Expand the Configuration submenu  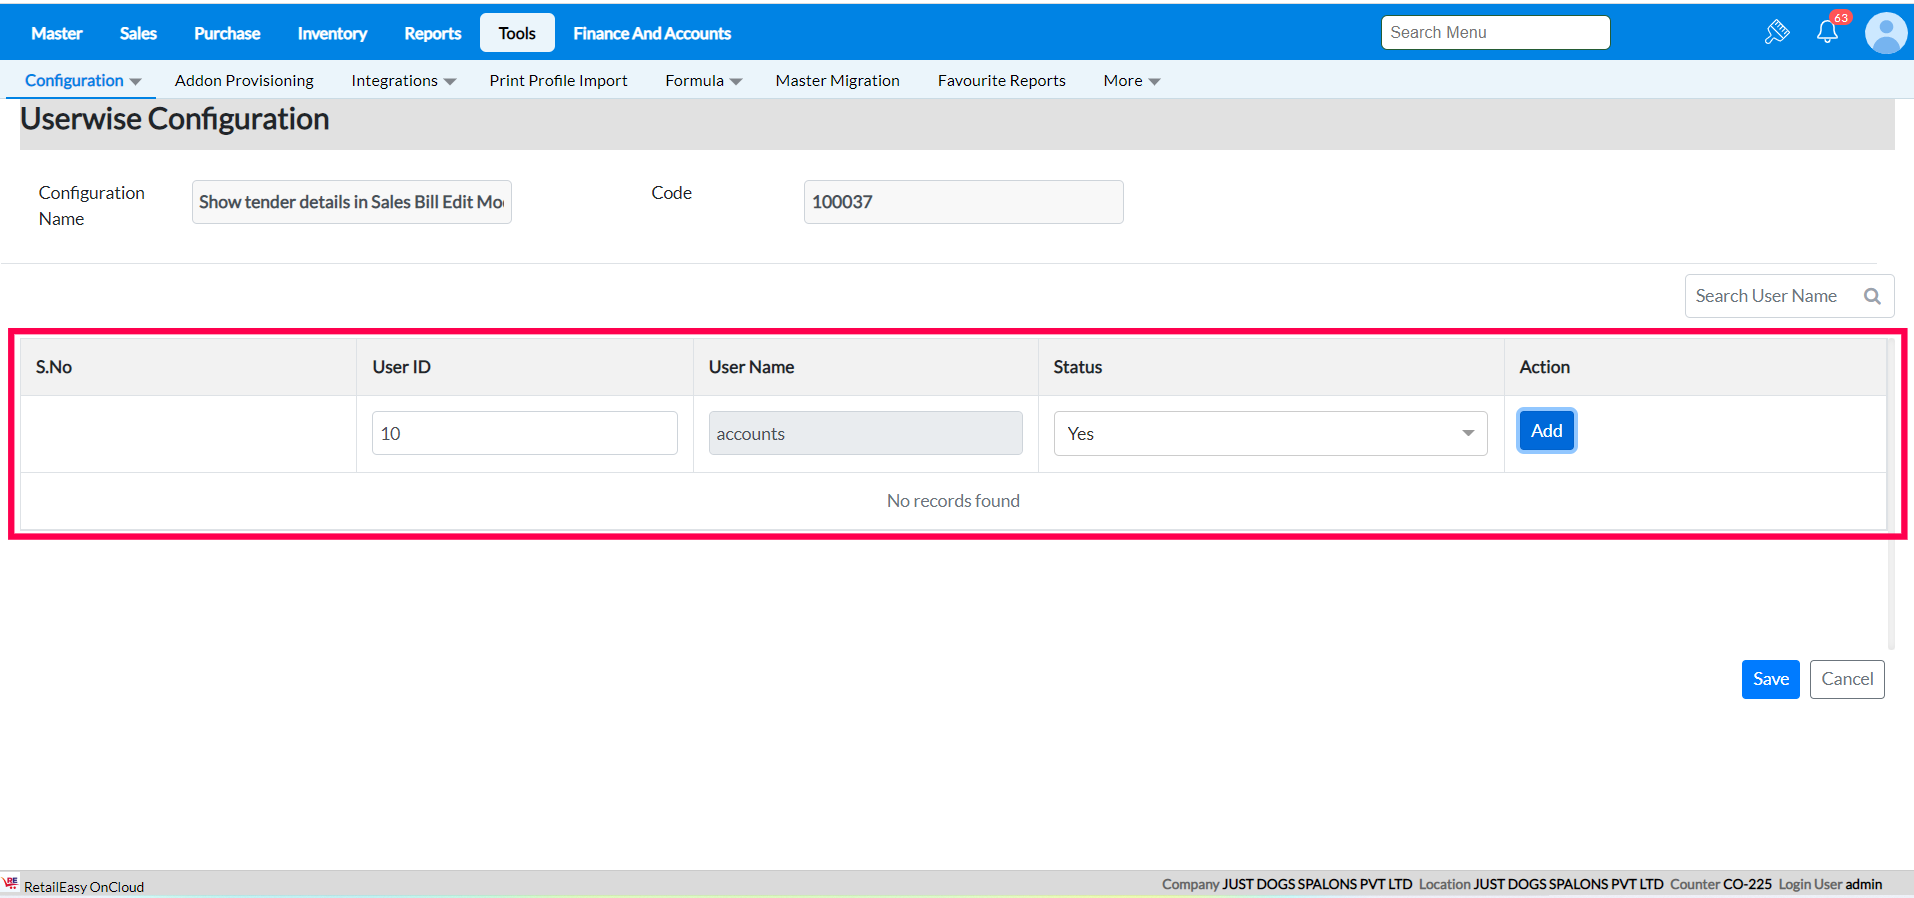[x=82, y=80]
